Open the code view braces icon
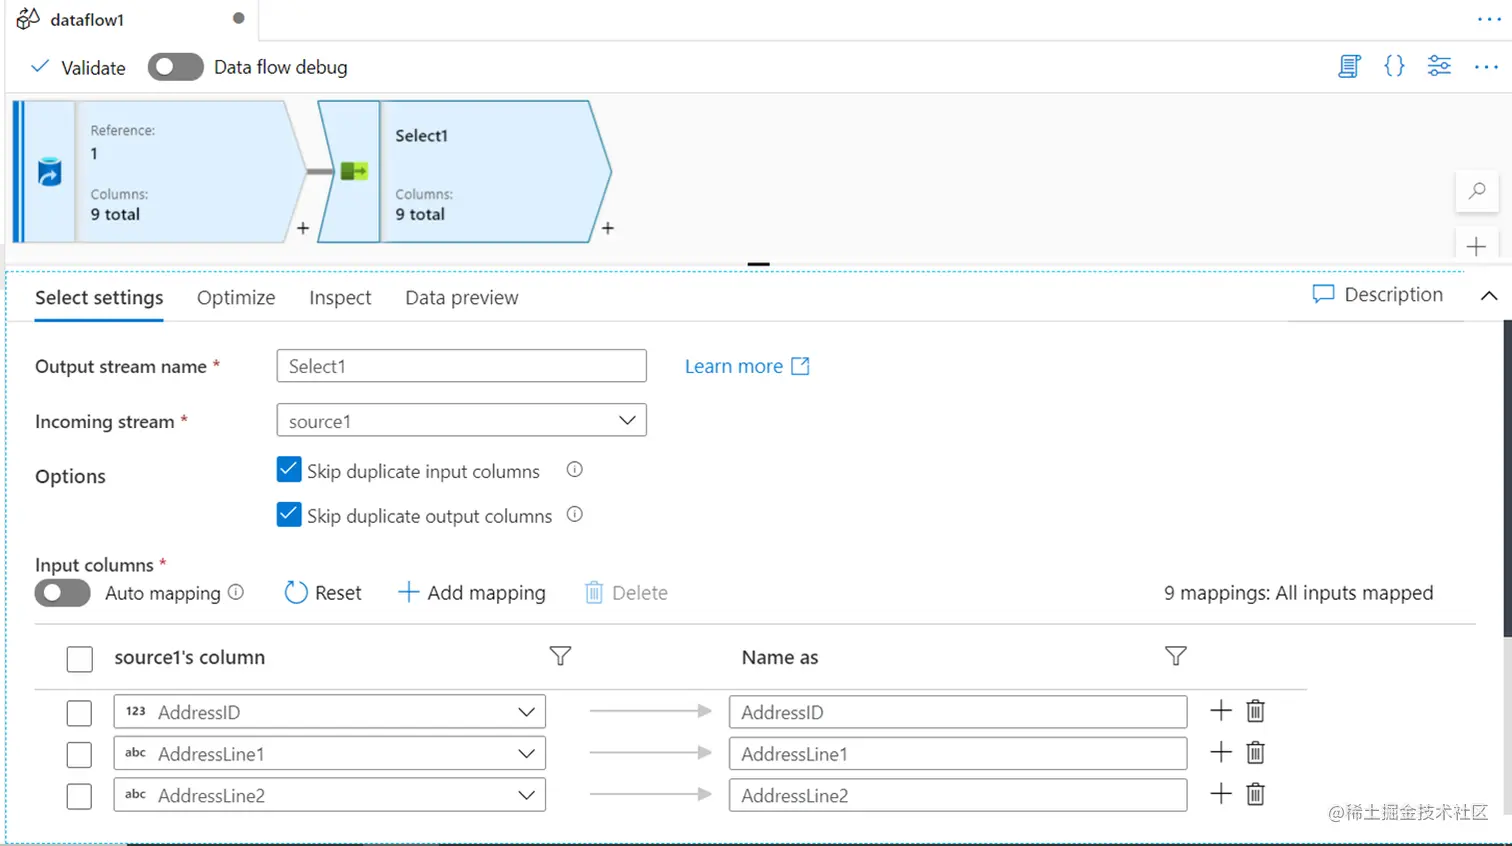Viewport: 1512px width, 846px height. click(1394, 67)
